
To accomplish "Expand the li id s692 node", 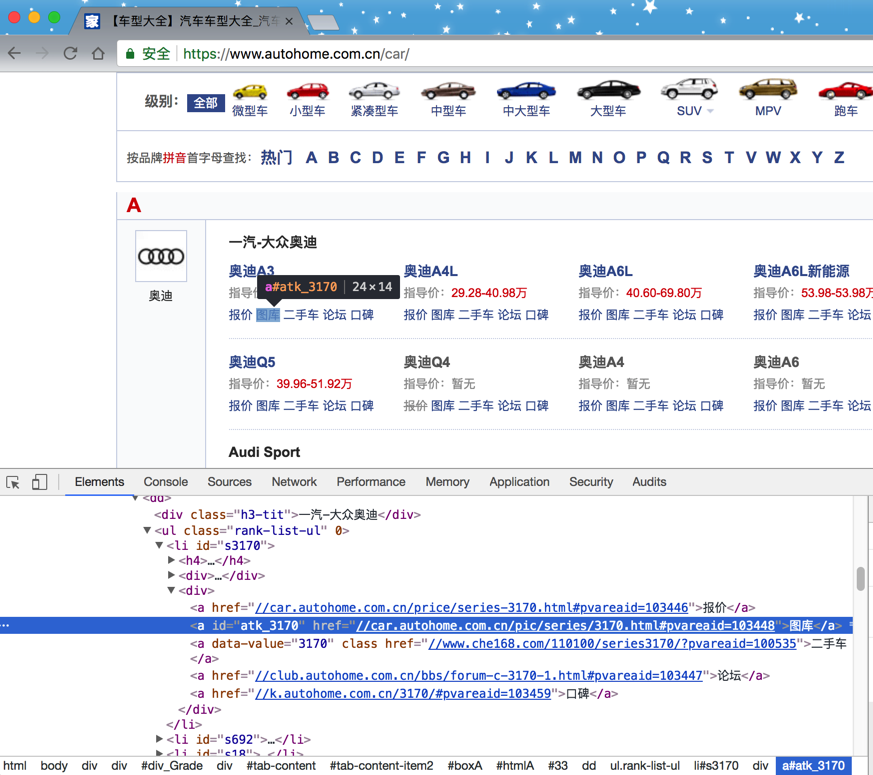I will [x=159, y=739].
